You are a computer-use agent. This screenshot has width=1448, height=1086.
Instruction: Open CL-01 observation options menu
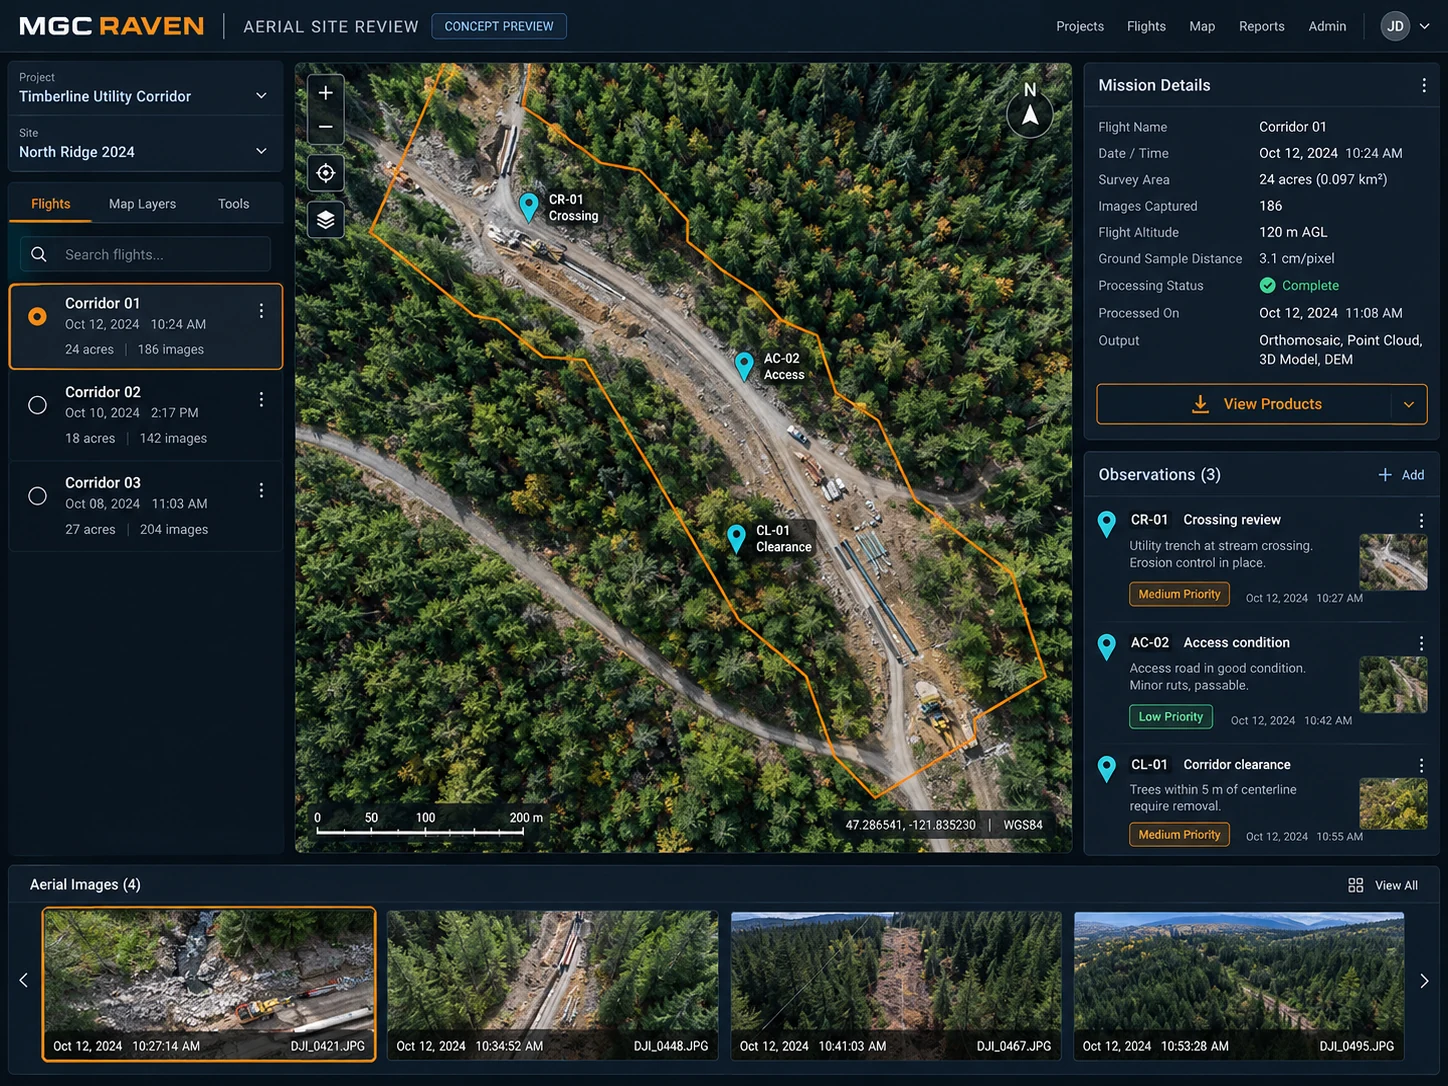pyautogui.click(x=1421, y=765)
